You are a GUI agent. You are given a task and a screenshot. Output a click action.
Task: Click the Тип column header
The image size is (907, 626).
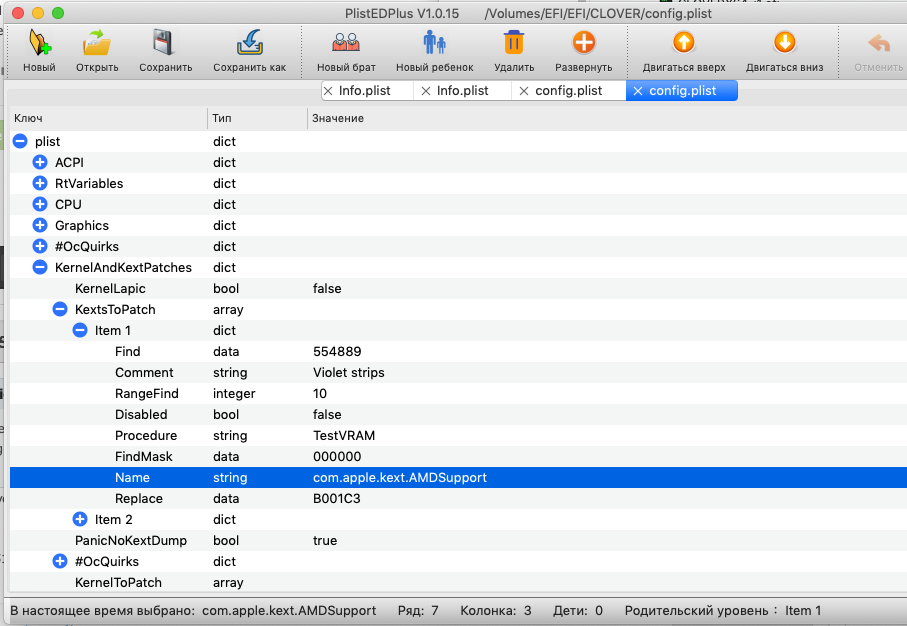[x=257, y=118]
